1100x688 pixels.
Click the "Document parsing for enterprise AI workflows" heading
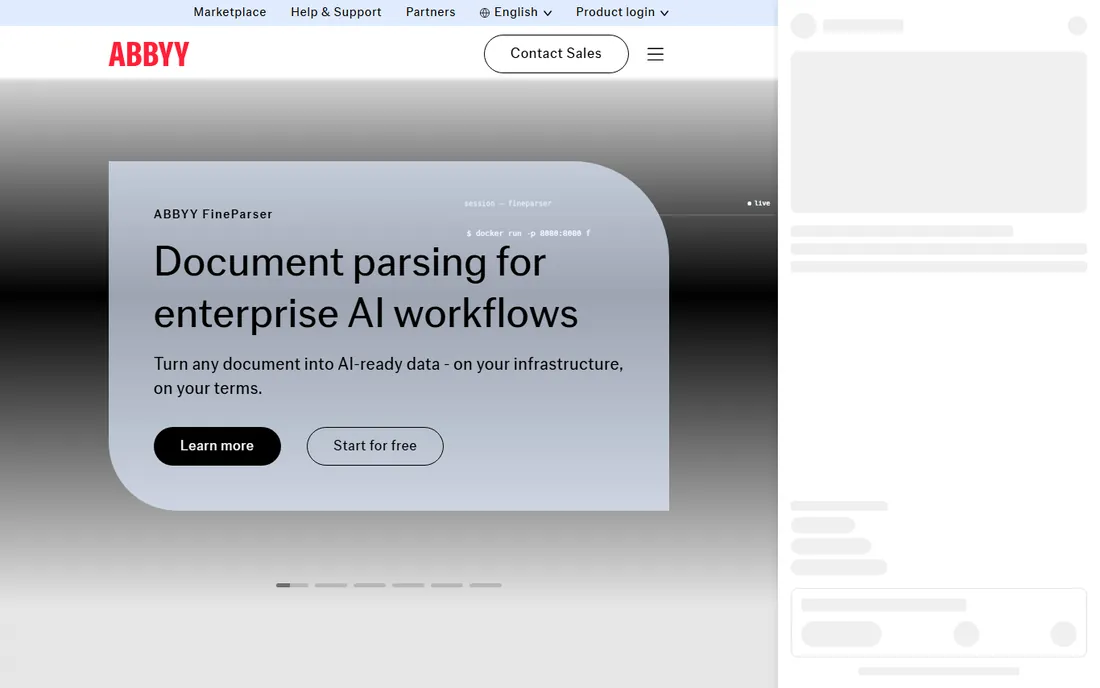point(365,288)
